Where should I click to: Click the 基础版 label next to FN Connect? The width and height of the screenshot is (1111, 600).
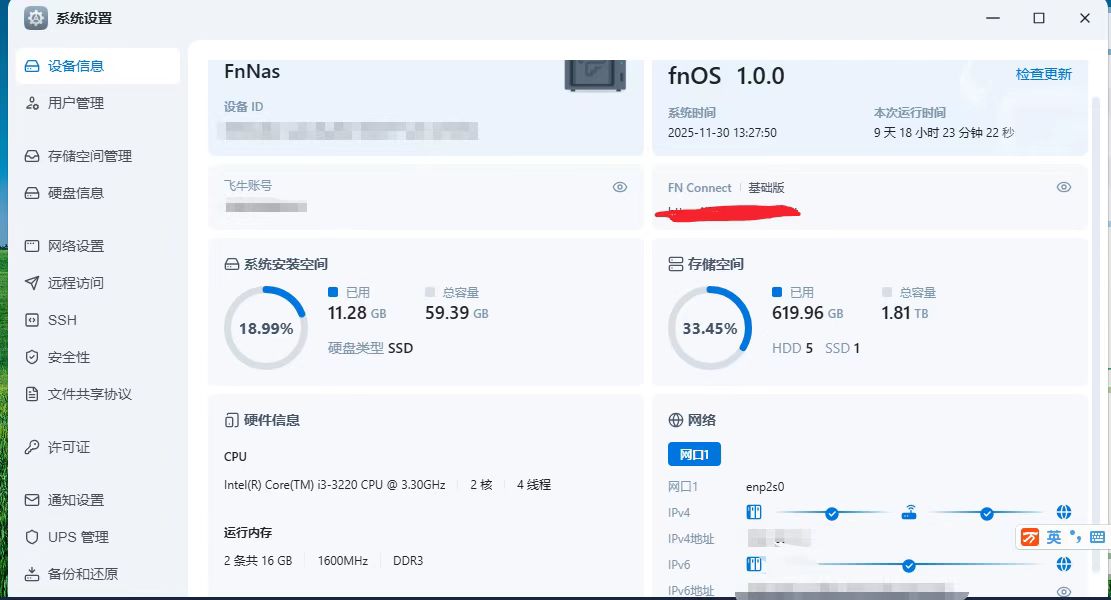766,188
